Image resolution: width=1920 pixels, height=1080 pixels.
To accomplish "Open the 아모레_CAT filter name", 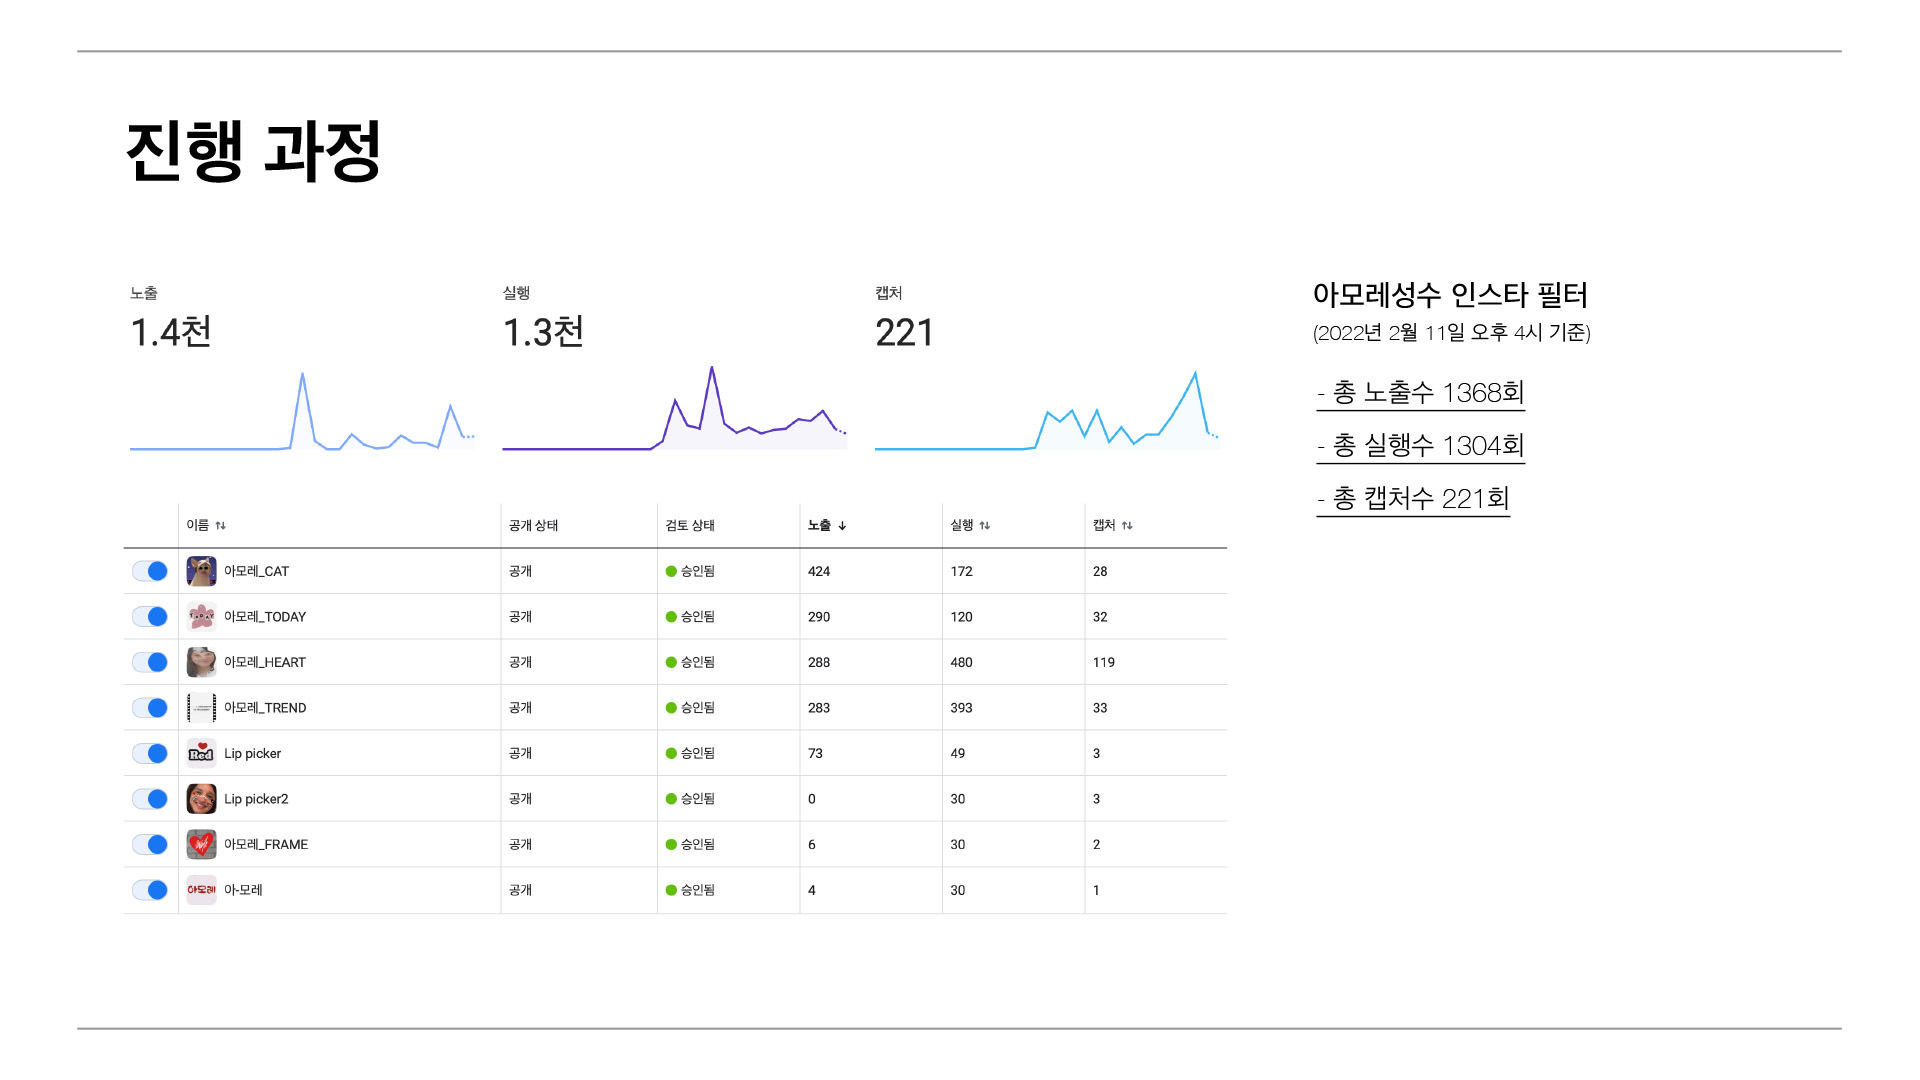I will click(256, 571).
